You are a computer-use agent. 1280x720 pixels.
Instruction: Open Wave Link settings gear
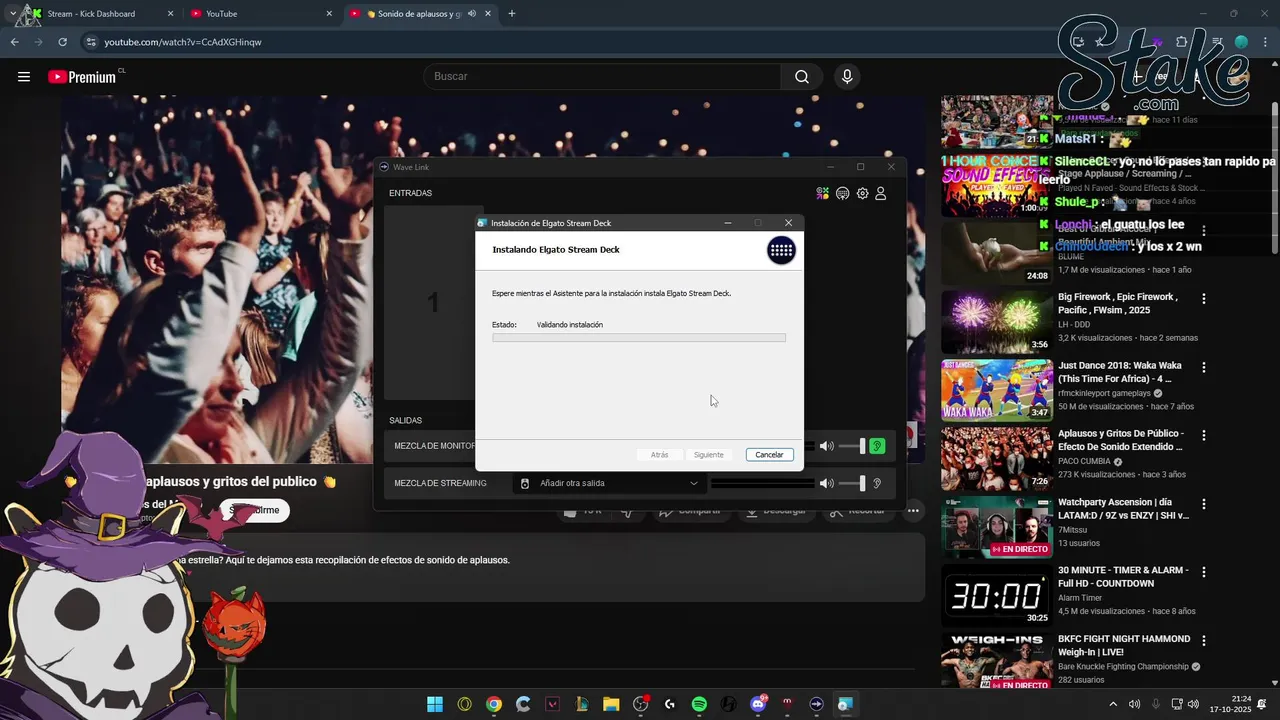[x=862, y=194]
